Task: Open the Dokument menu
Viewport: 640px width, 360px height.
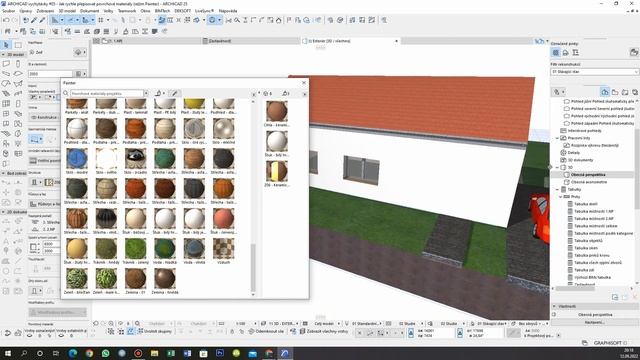Action: pyautogui.click(x=89, y=11)
